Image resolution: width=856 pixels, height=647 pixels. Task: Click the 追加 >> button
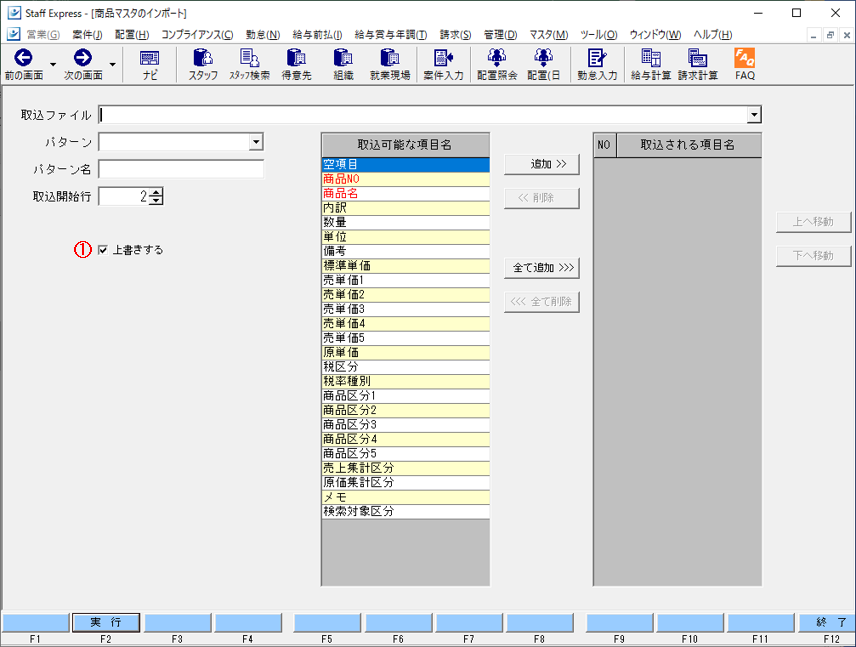(x=541, y=164)
